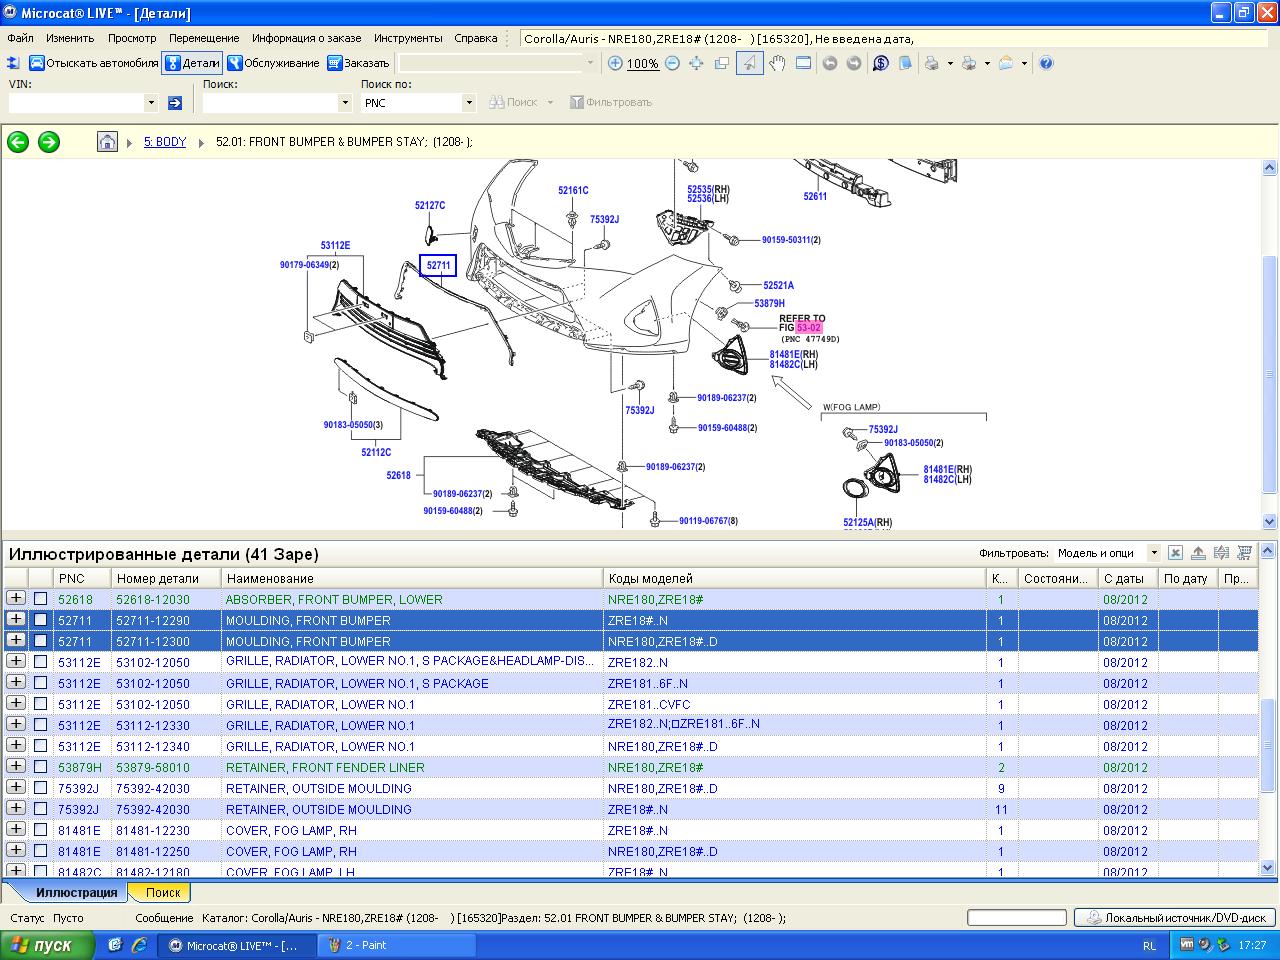Viewport: 1280px width, 960px height.
Task: Click the green back arrow
Action: [18, 142]
